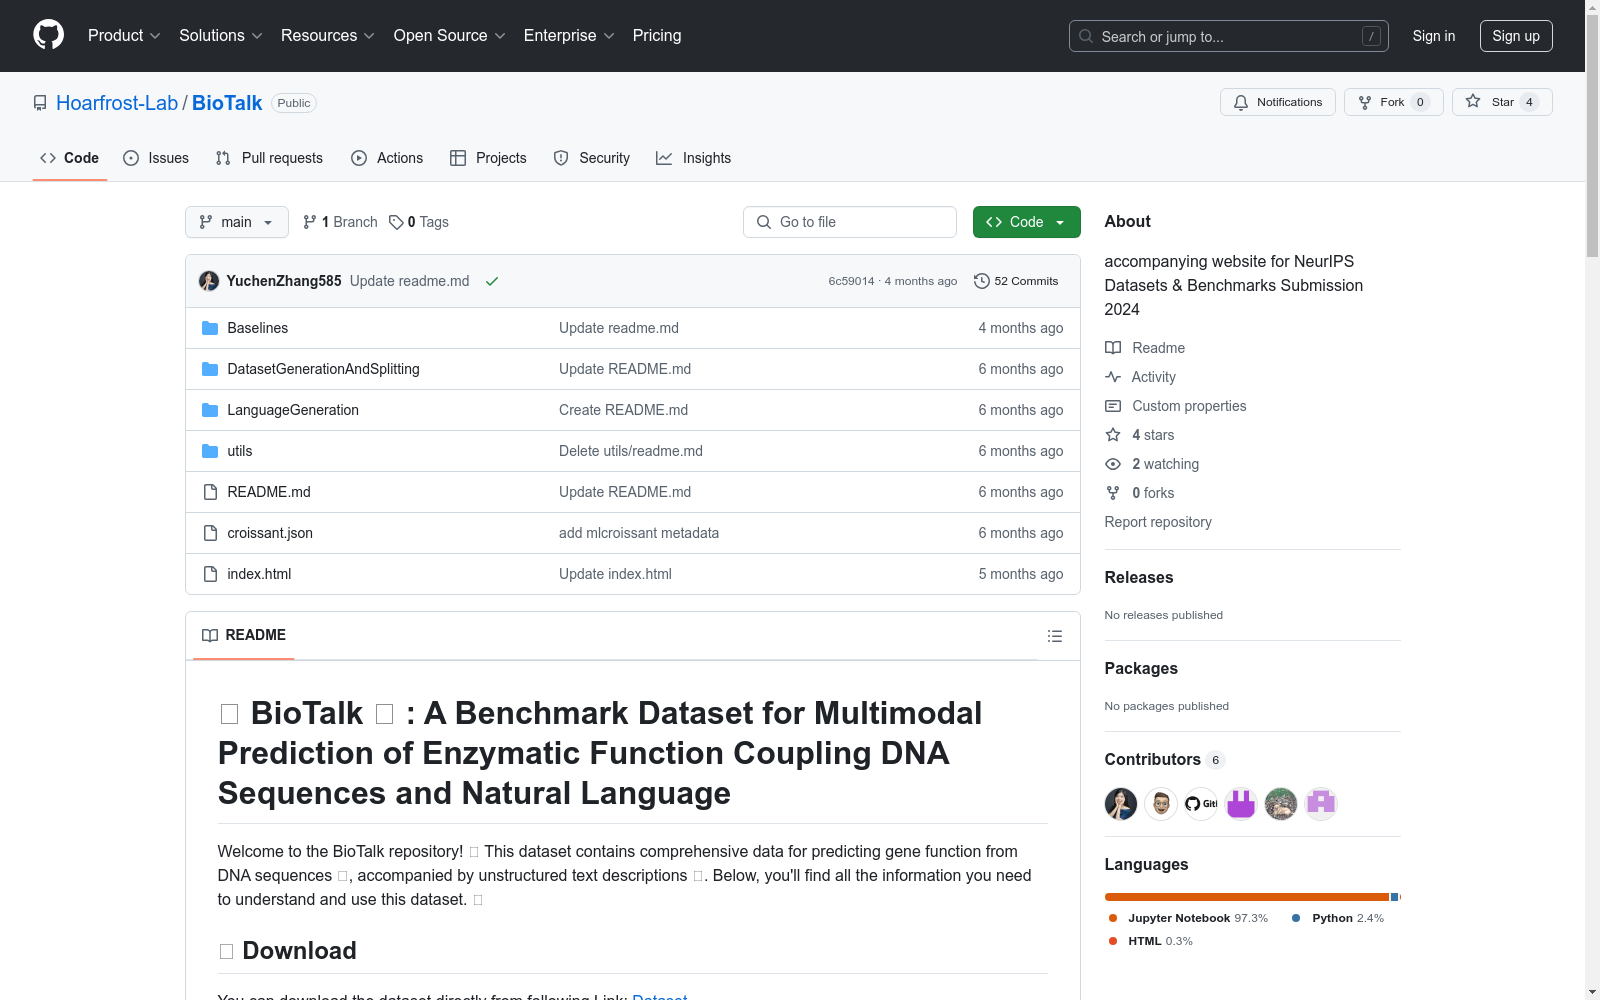
Task: Expand the Product menu
Action: pos(124,36)
